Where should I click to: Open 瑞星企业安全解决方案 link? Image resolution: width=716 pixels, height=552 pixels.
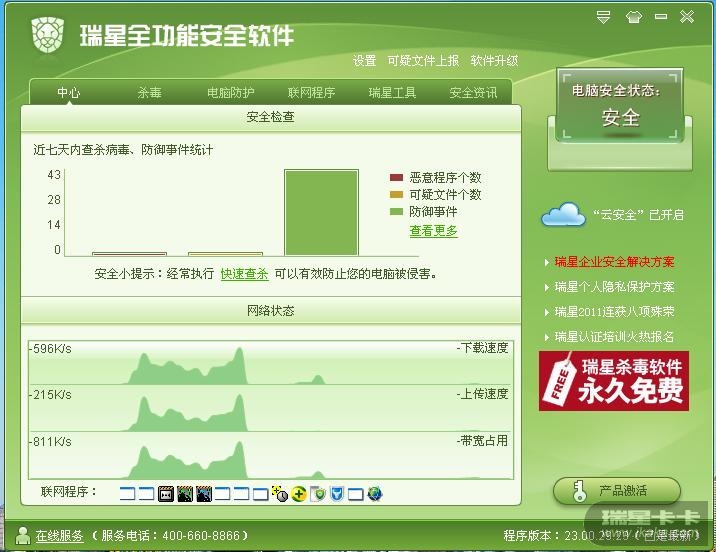[614, 262]
